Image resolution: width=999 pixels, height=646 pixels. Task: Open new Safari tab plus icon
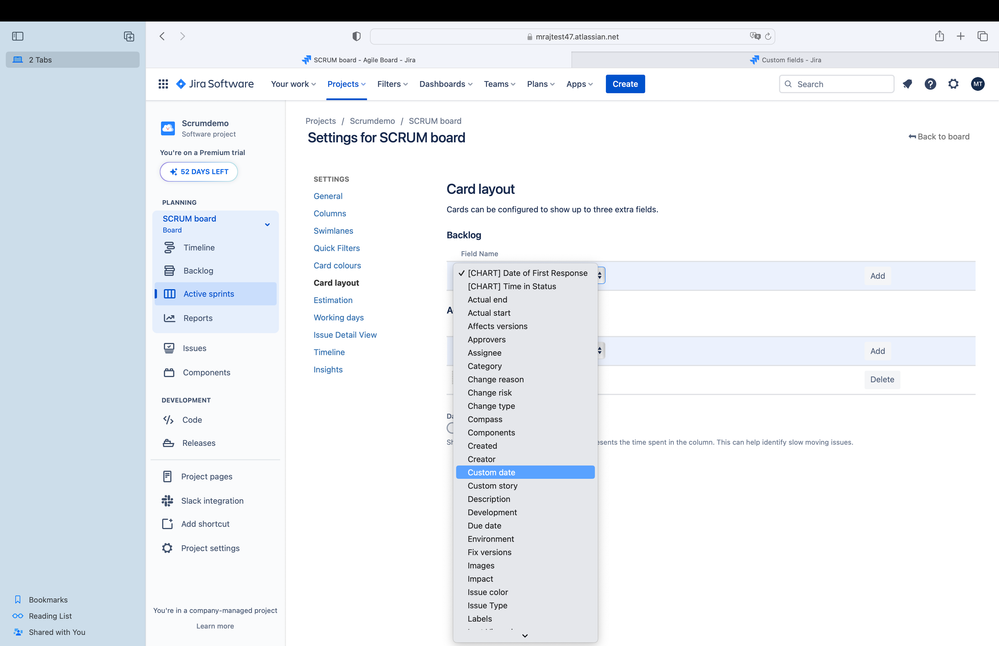click(960, 36)
